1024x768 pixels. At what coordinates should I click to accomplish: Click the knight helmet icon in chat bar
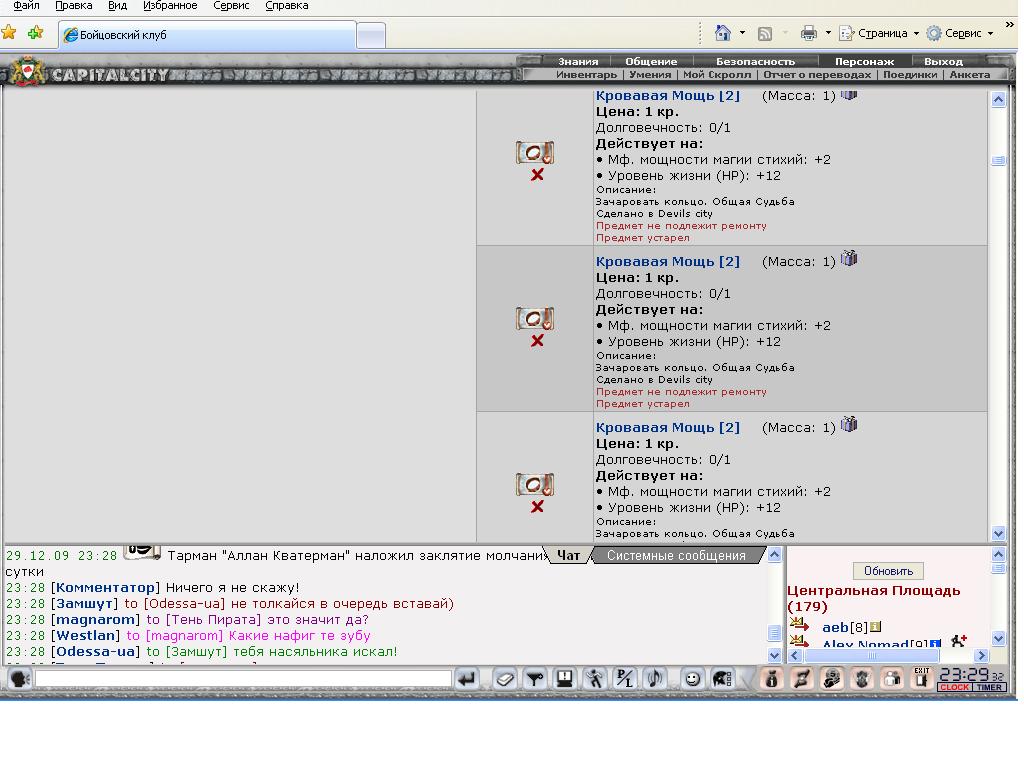[x=722, y=679]
